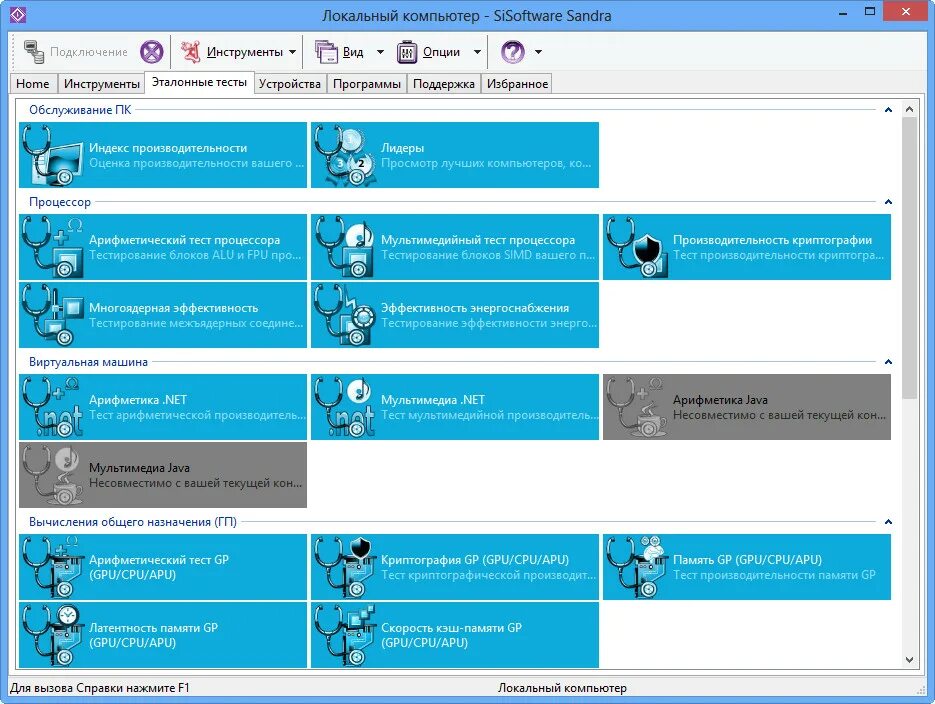The width and height of the screenshot is (935, 704).
Task: Switch to the Home tab
Action: [33, 83]
